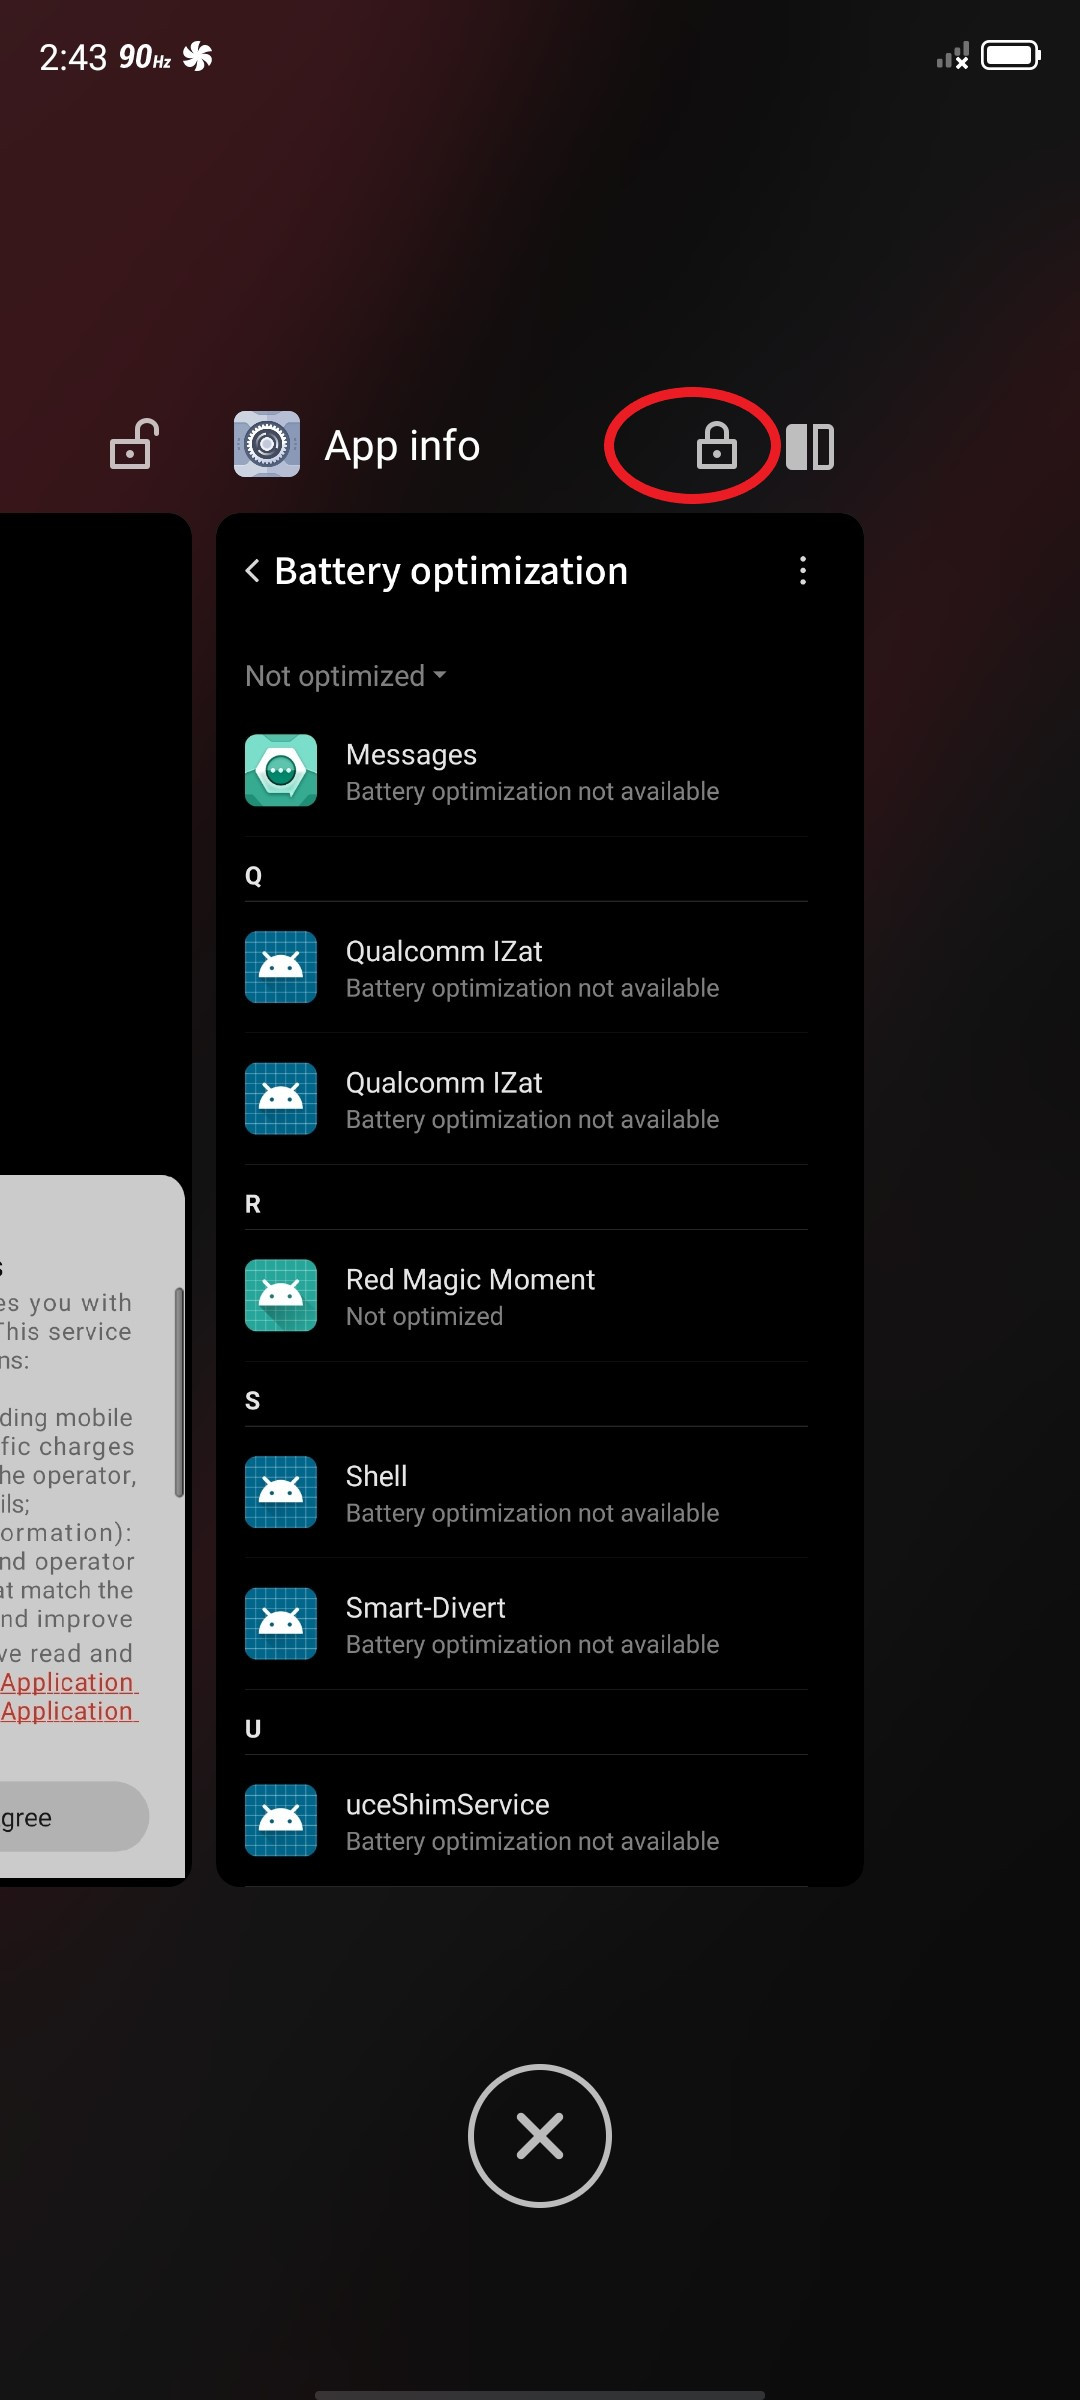1080x2400 pixels.
Task: Clear all recent apps with X button
Action: point(540,2135)
